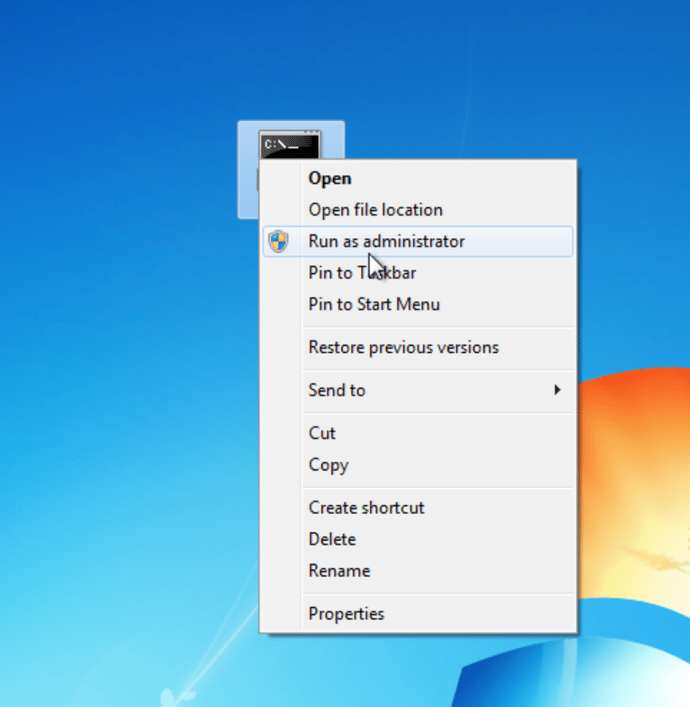Image resolution: width=690 pixels, height=707 pixels.
Task: Open Properties for the shortcut
Action: (346, 614)
